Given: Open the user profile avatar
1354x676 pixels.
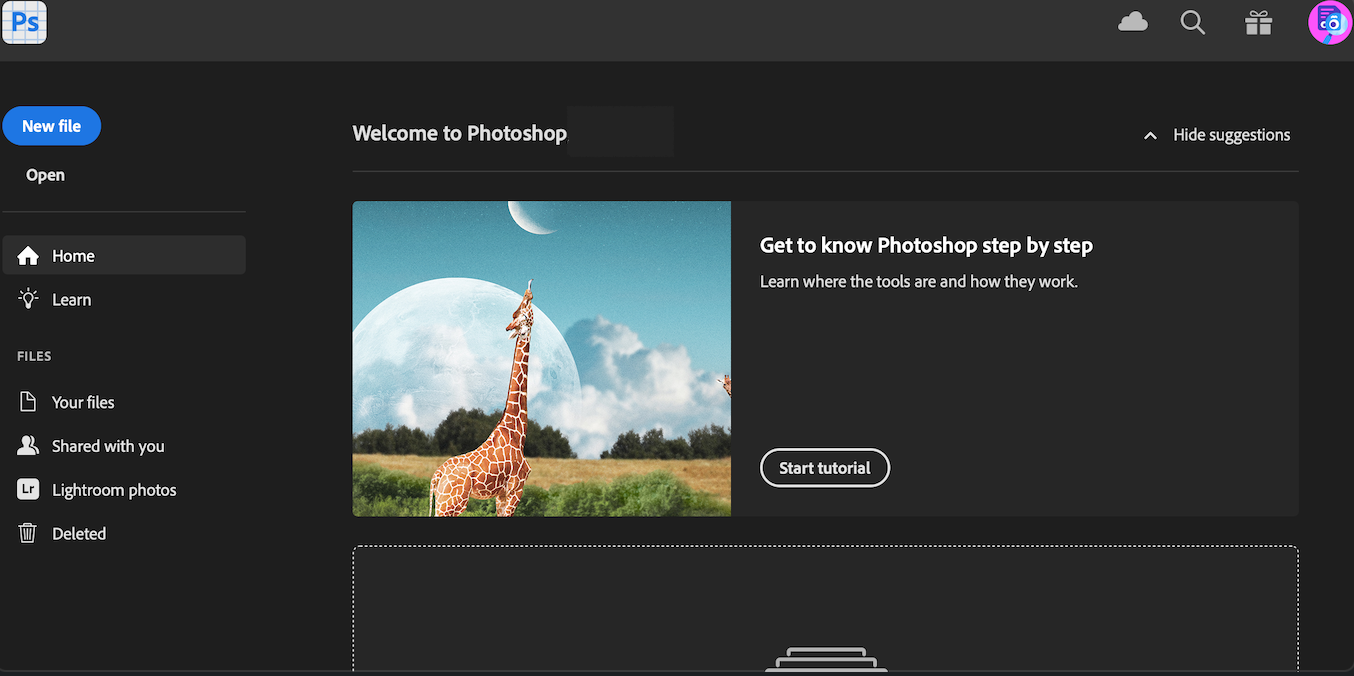Looking at the screenshot, I should point(1329,22).
